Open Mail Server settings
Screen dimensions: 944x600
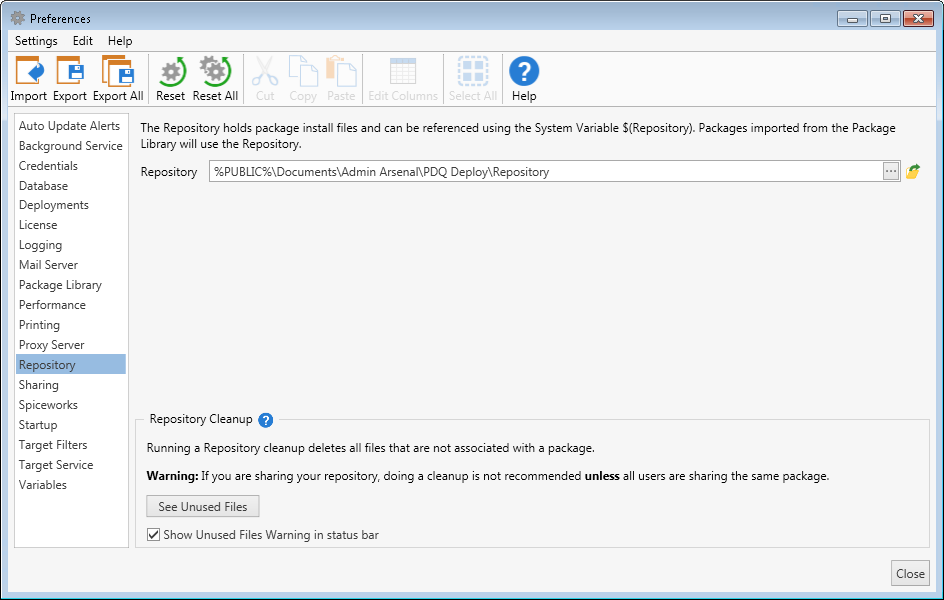click(71, 265)
